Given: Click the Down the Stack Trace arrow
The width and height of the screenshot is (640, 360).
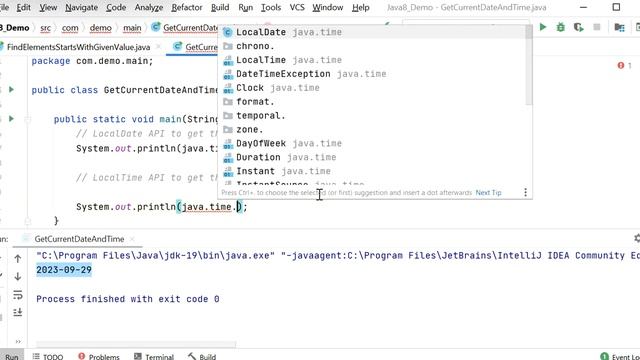Looking at the screenshot, I should [18, 277].
